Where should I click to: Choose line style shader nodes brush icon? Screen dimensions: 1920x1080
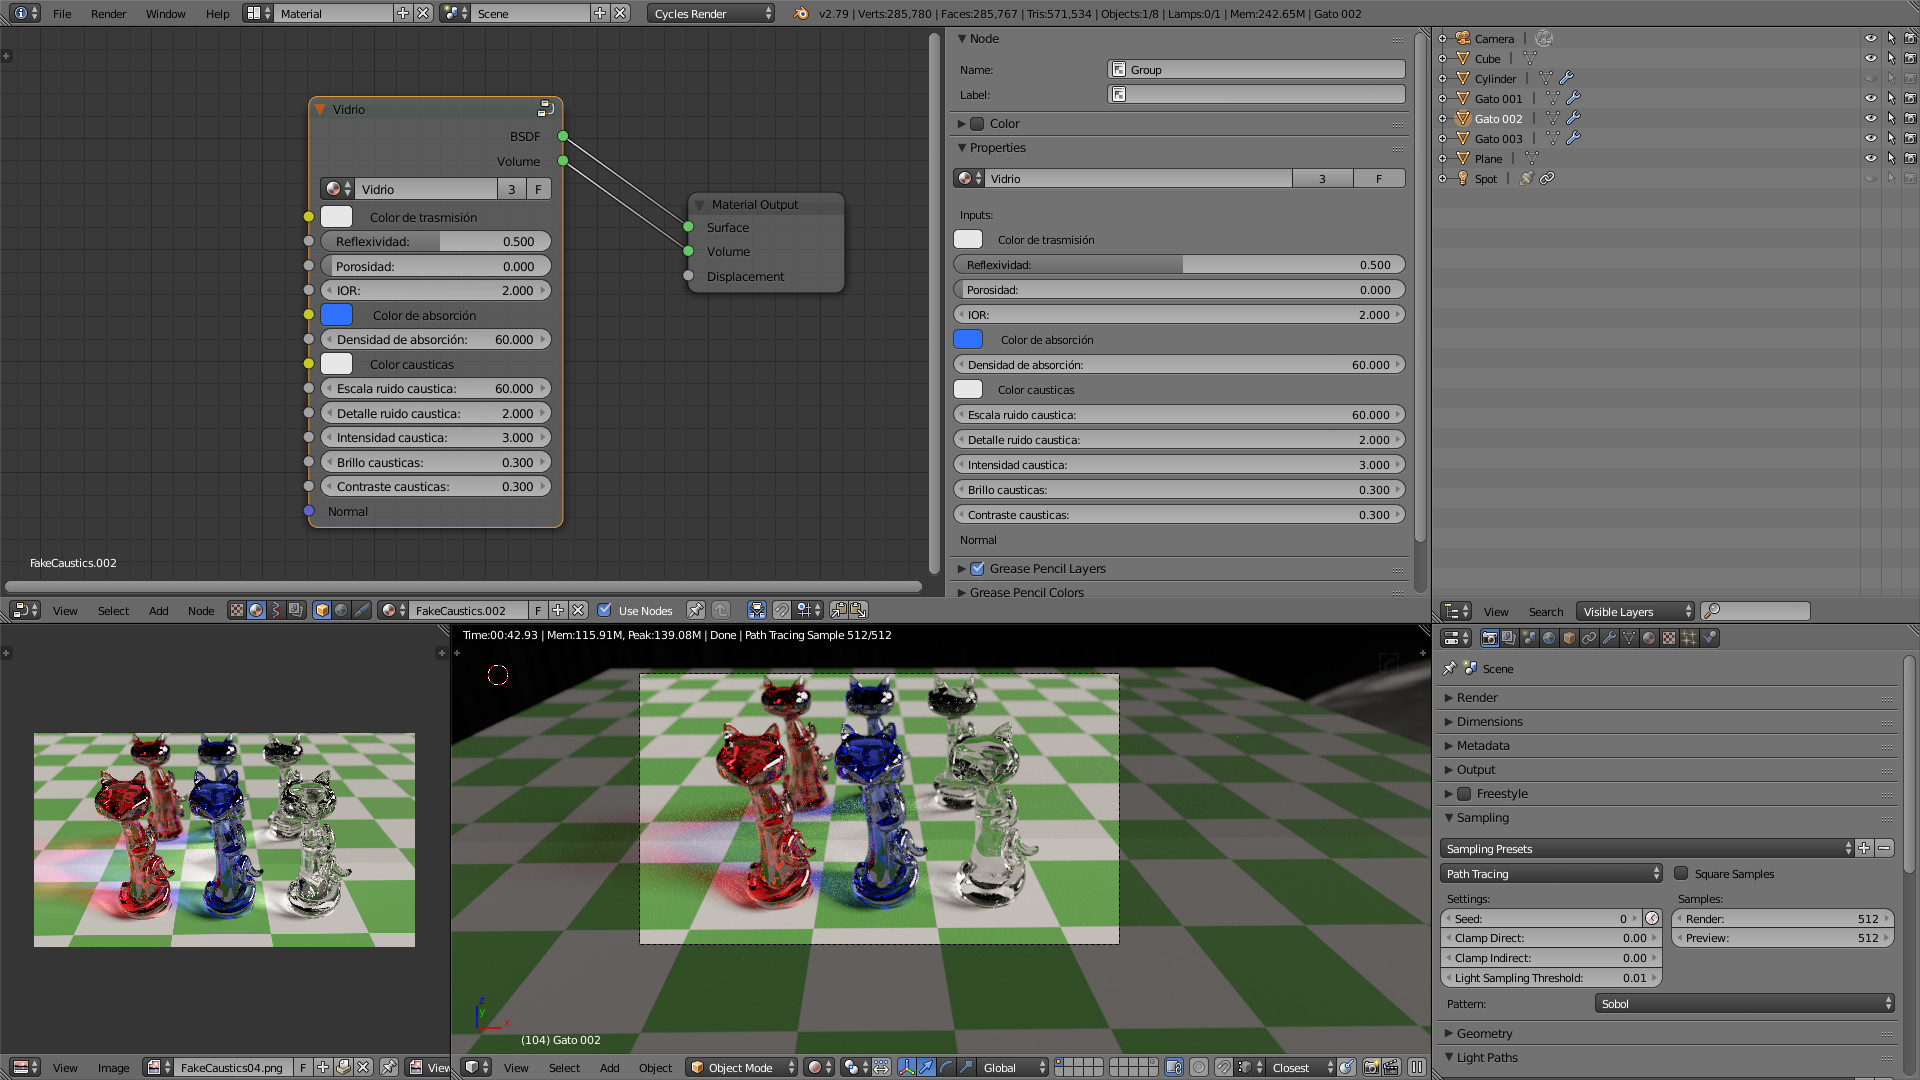tap(362, 610)
